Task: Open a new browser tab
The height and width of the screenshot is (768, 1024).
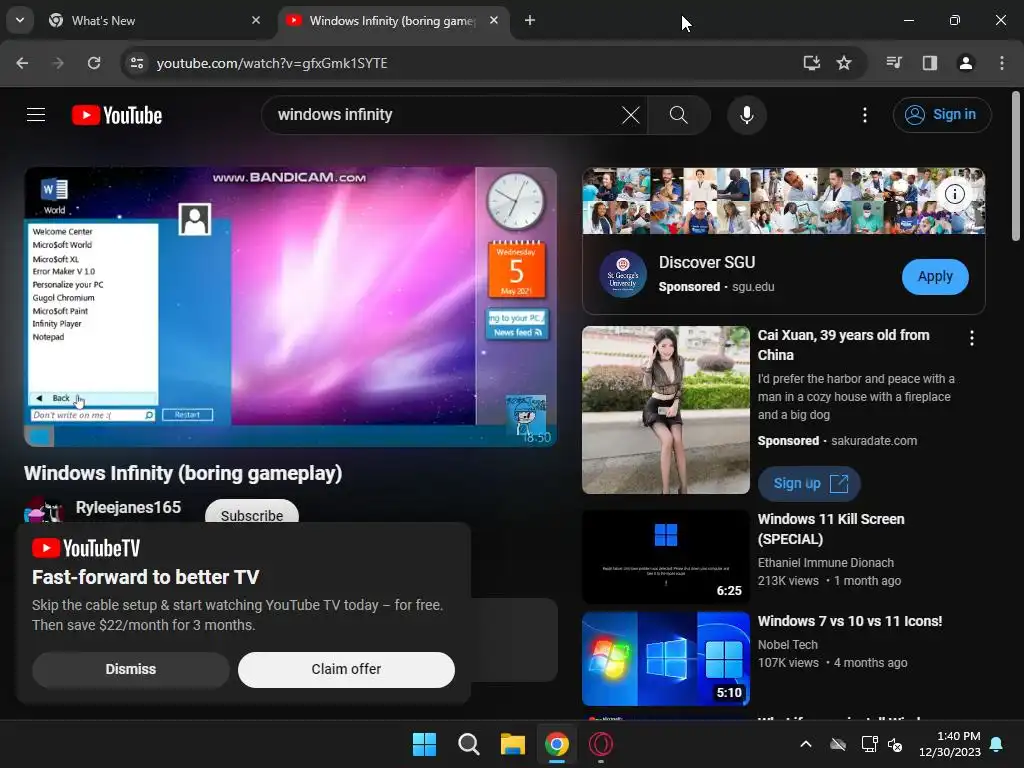Action: (x=530, y=21)
